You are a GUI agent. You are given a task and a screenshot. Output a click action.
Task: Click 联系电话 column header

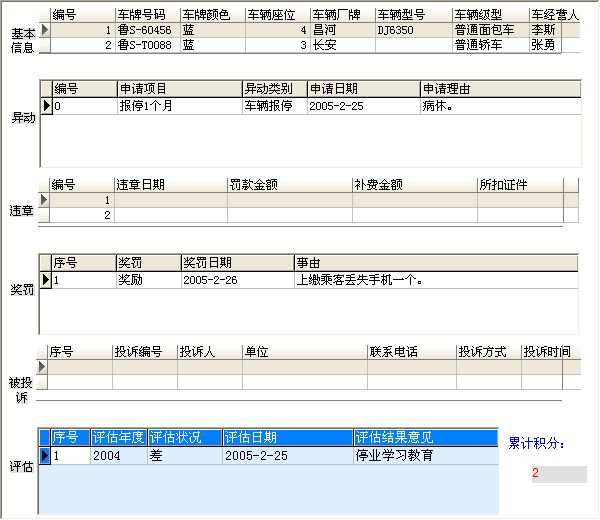pos(412,352)
